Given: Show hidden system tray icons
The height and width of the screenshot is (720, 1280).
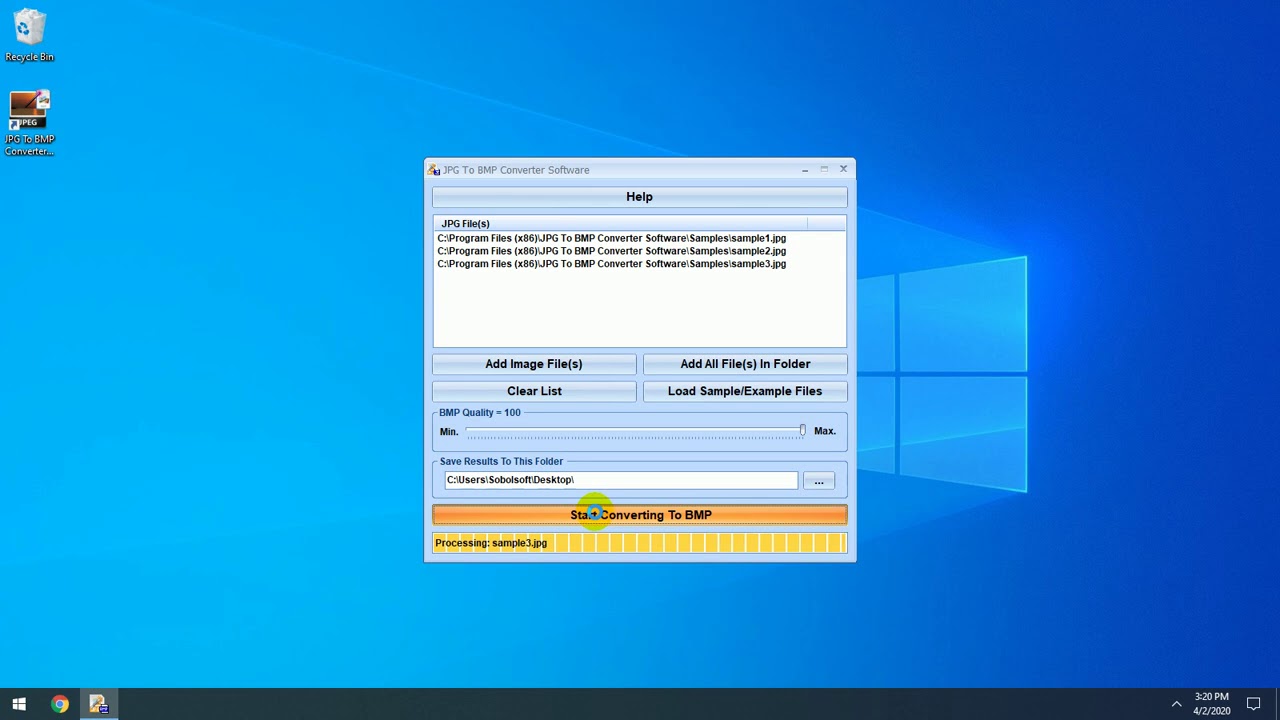Looking at the screenshot, I should point(1176,704).
